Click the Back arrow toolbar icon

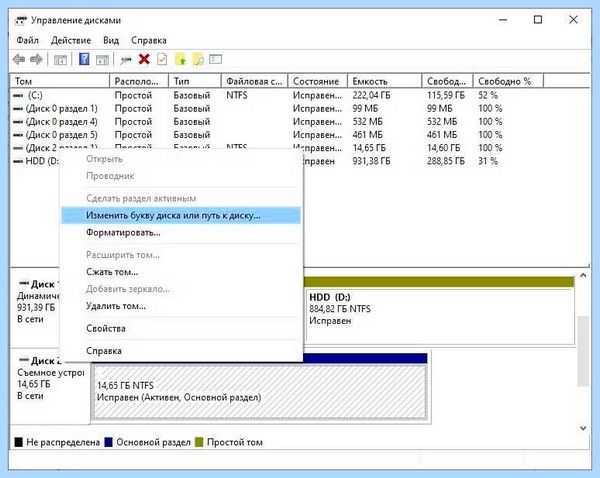[x=18, y=59]
